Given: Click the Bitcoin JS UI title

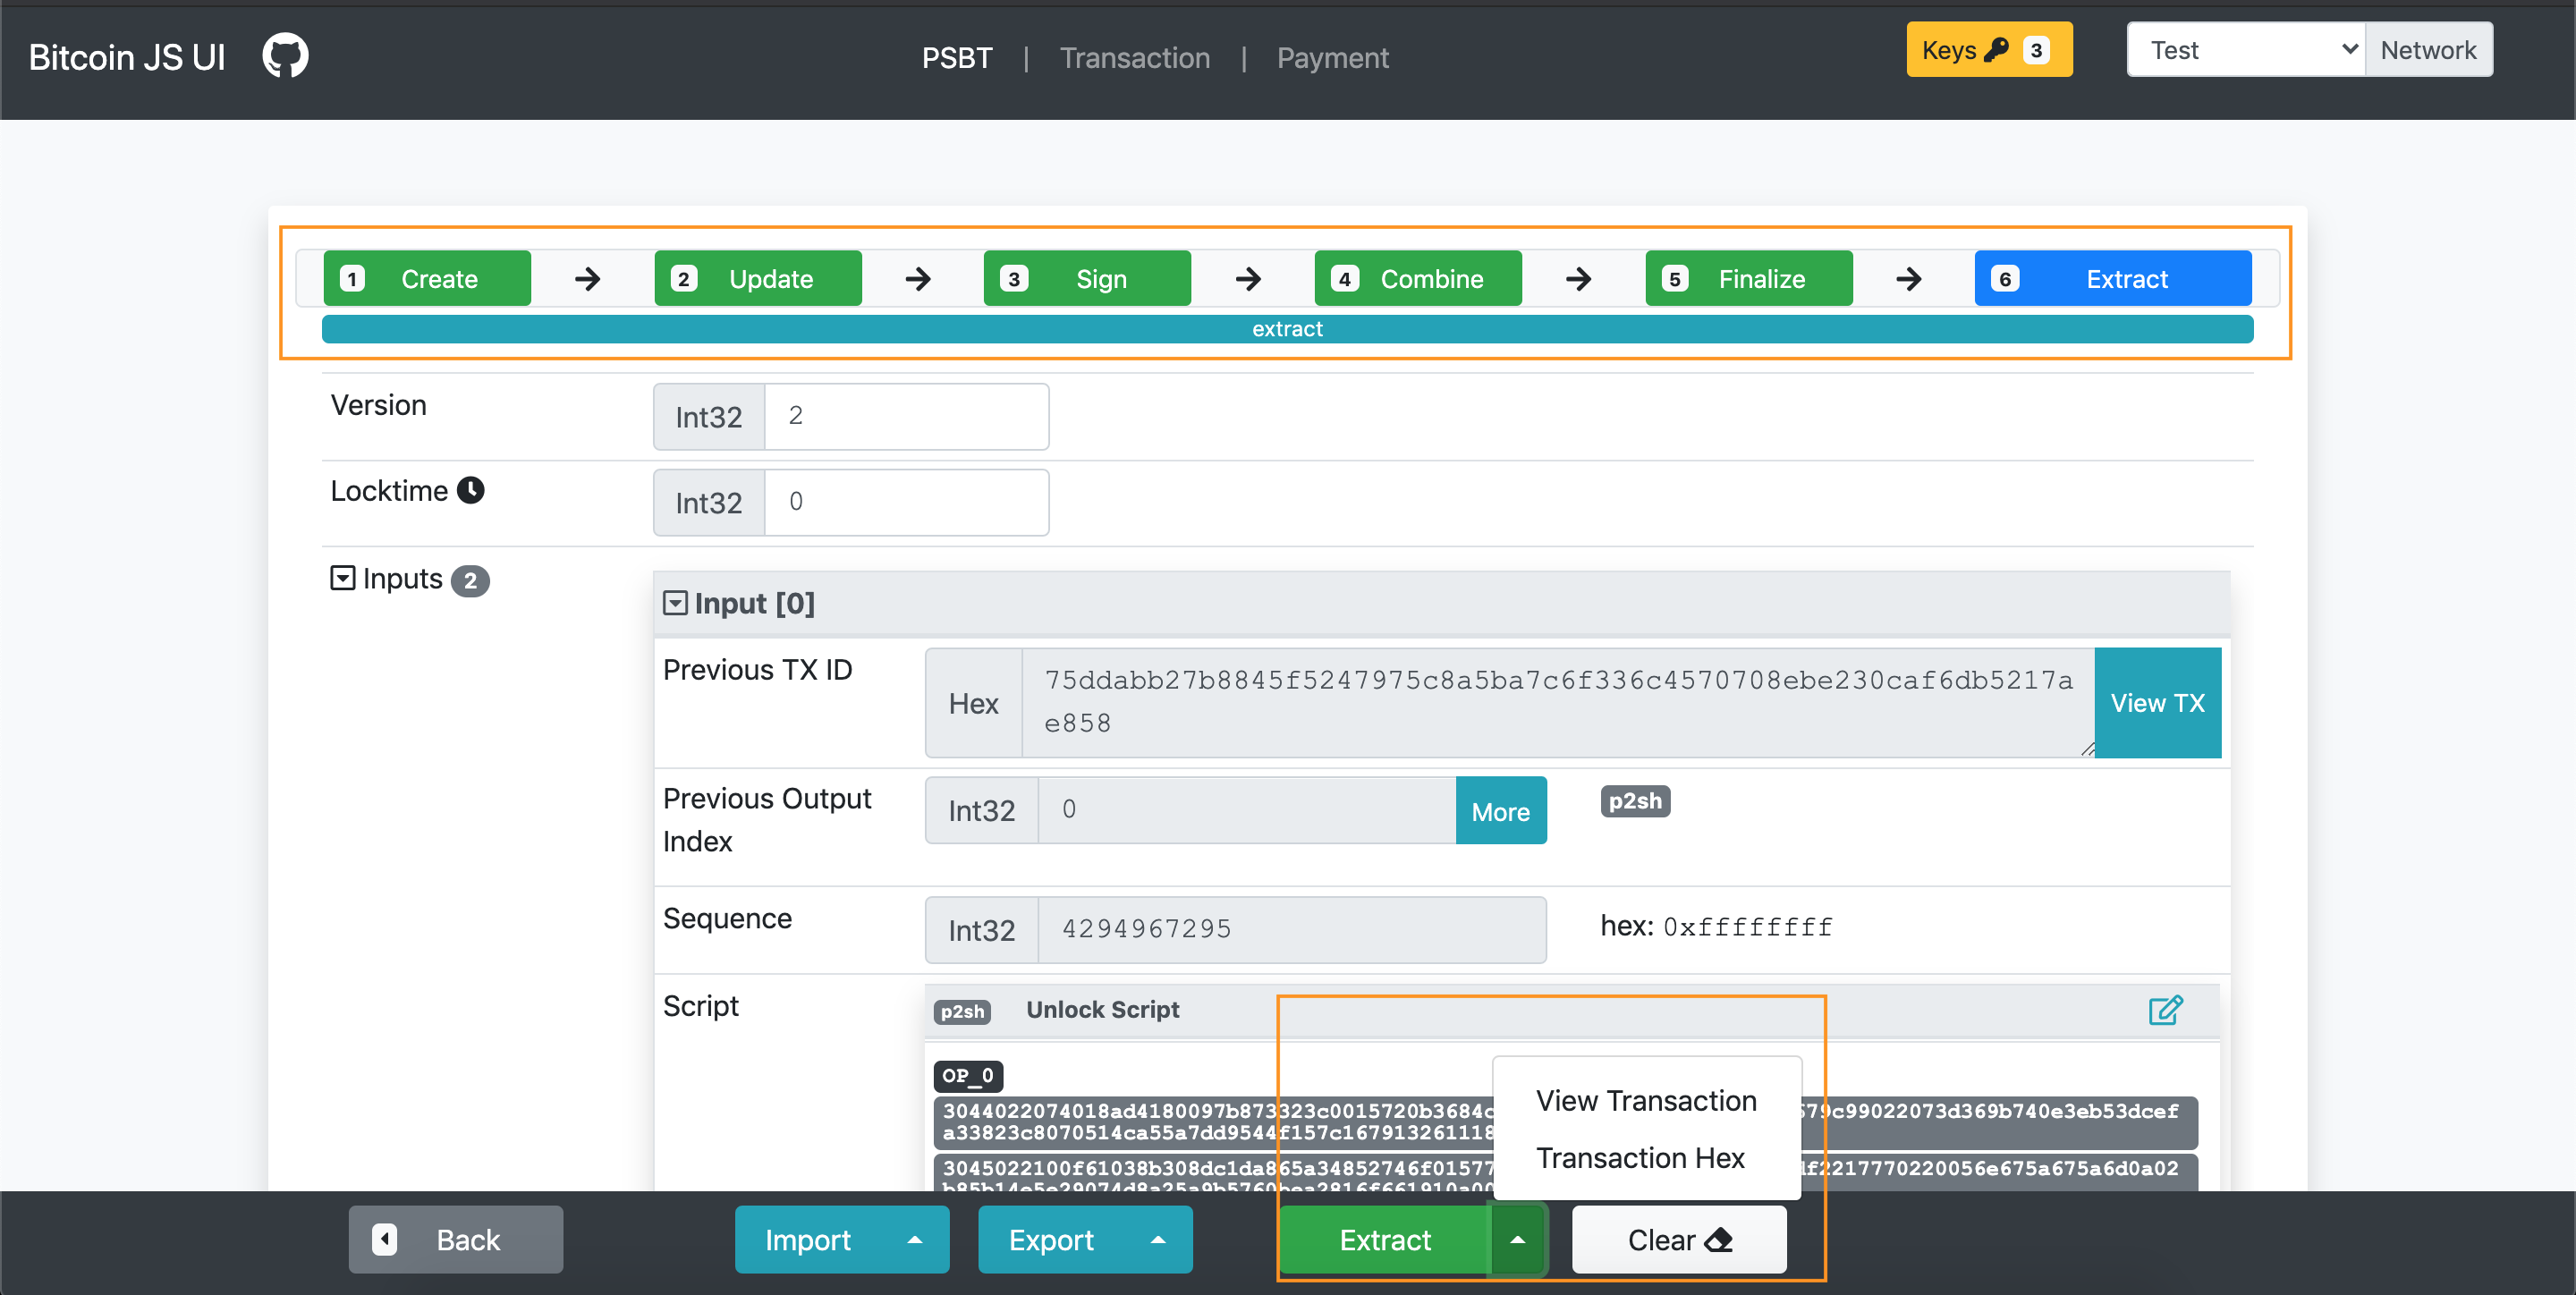Looking at the screenshot, I should click(x=127, y=57).
